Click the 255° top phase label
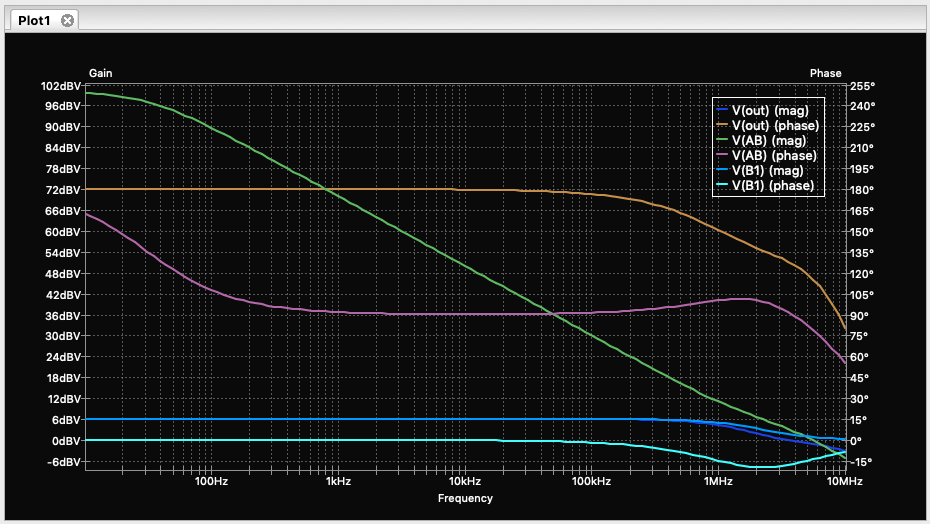The width and height of the screenshot is (930, 524). (862, 86)
